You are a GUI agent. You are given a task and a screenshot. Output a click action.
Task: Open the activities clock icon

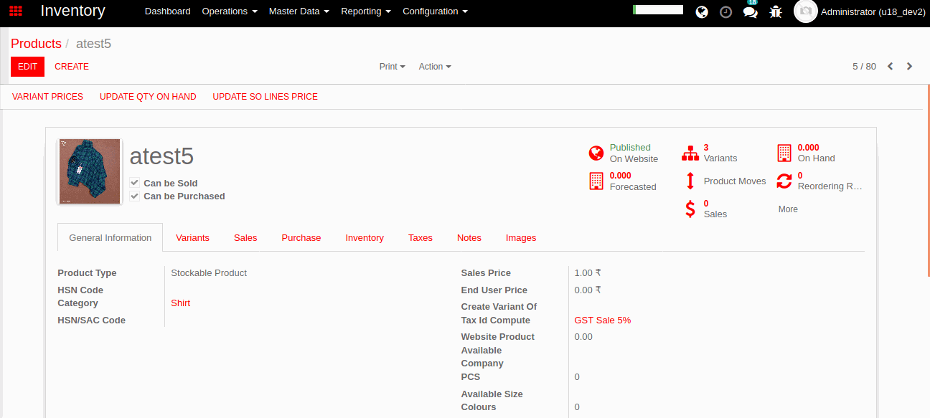click(x=725, y=12)
